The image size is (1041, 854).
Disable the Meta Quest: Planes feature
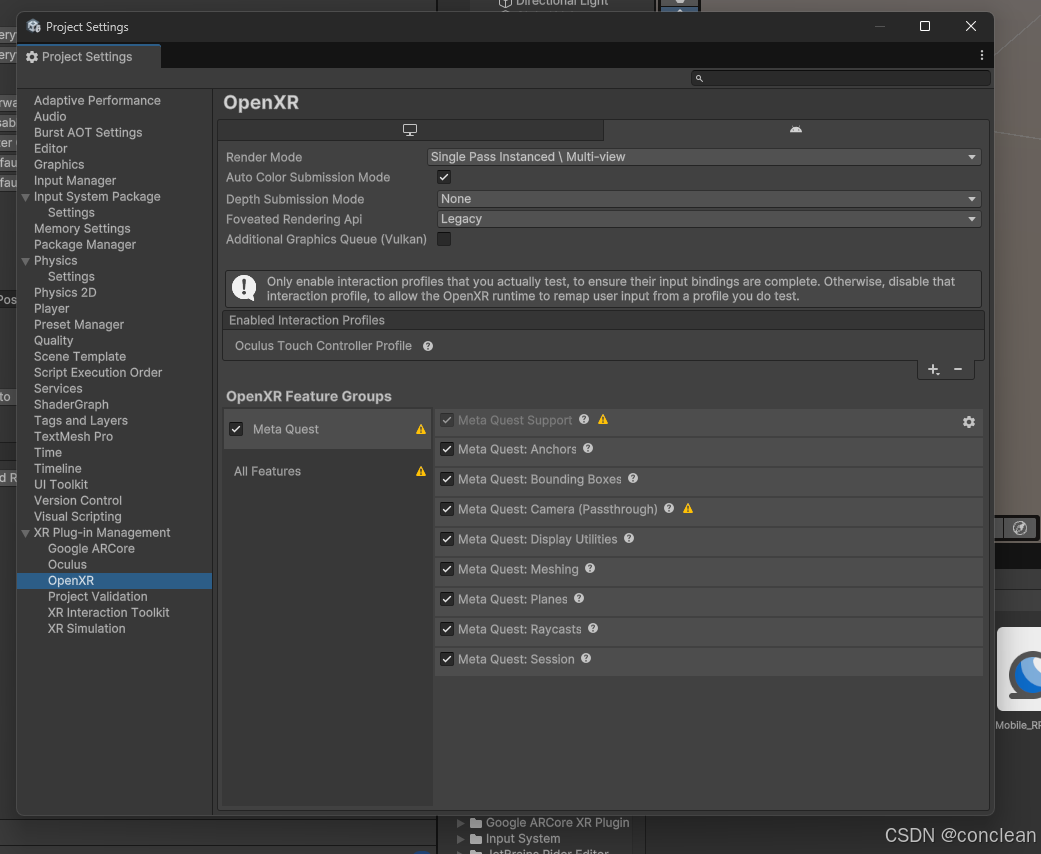pos(446,599)
